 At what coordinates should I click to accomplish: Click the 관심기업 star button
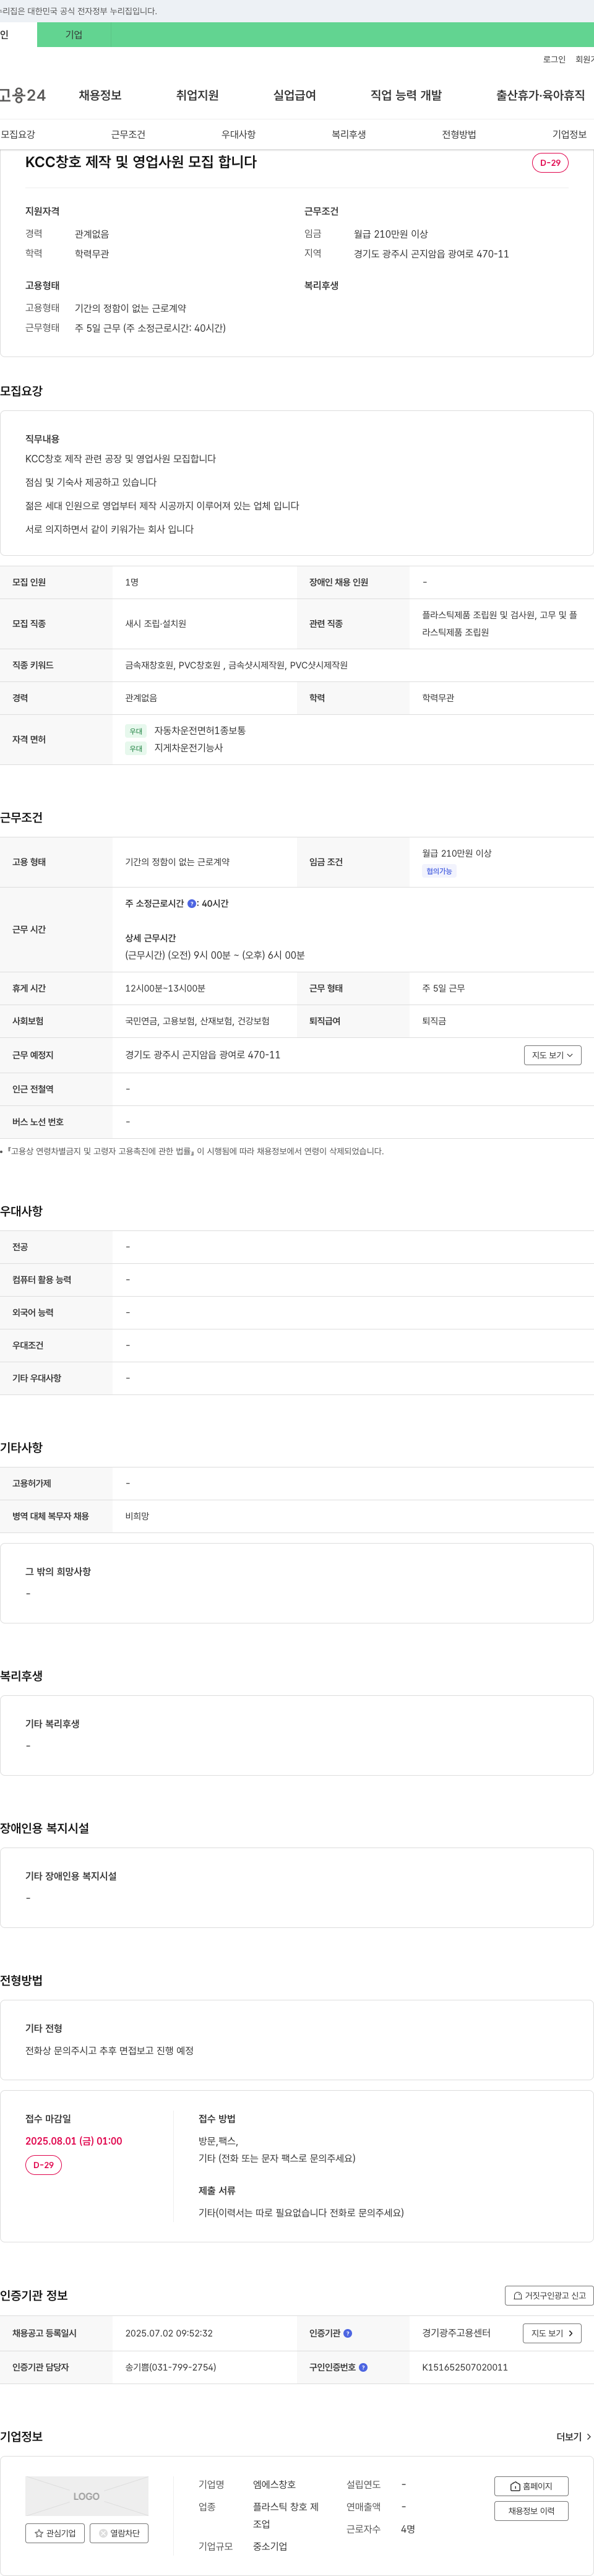(x=55, y=2533)
